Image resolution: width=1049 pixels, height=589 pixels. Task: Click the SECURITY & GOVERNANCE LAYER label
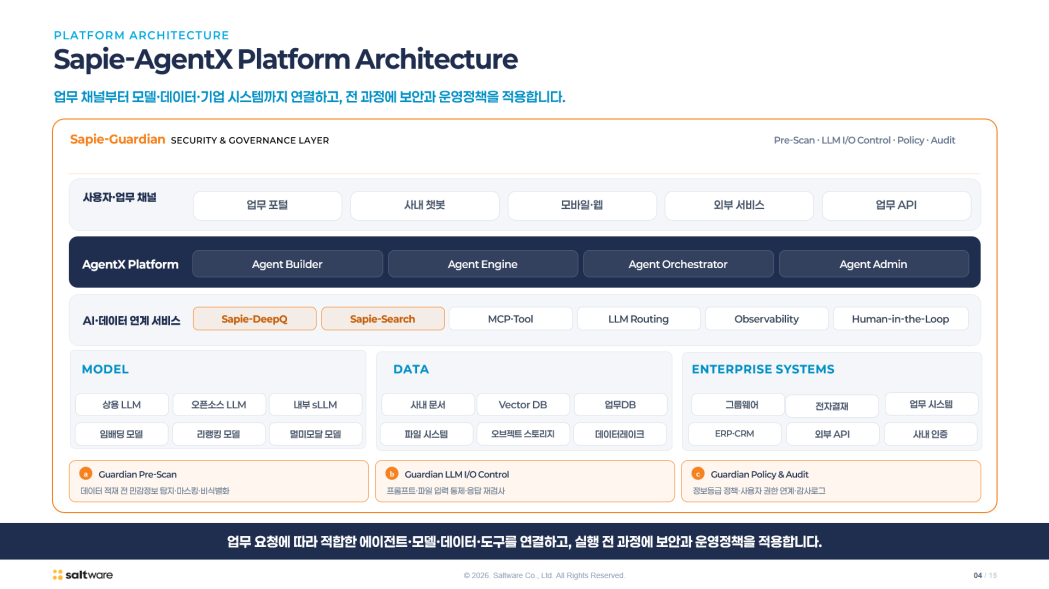(250, 141)
